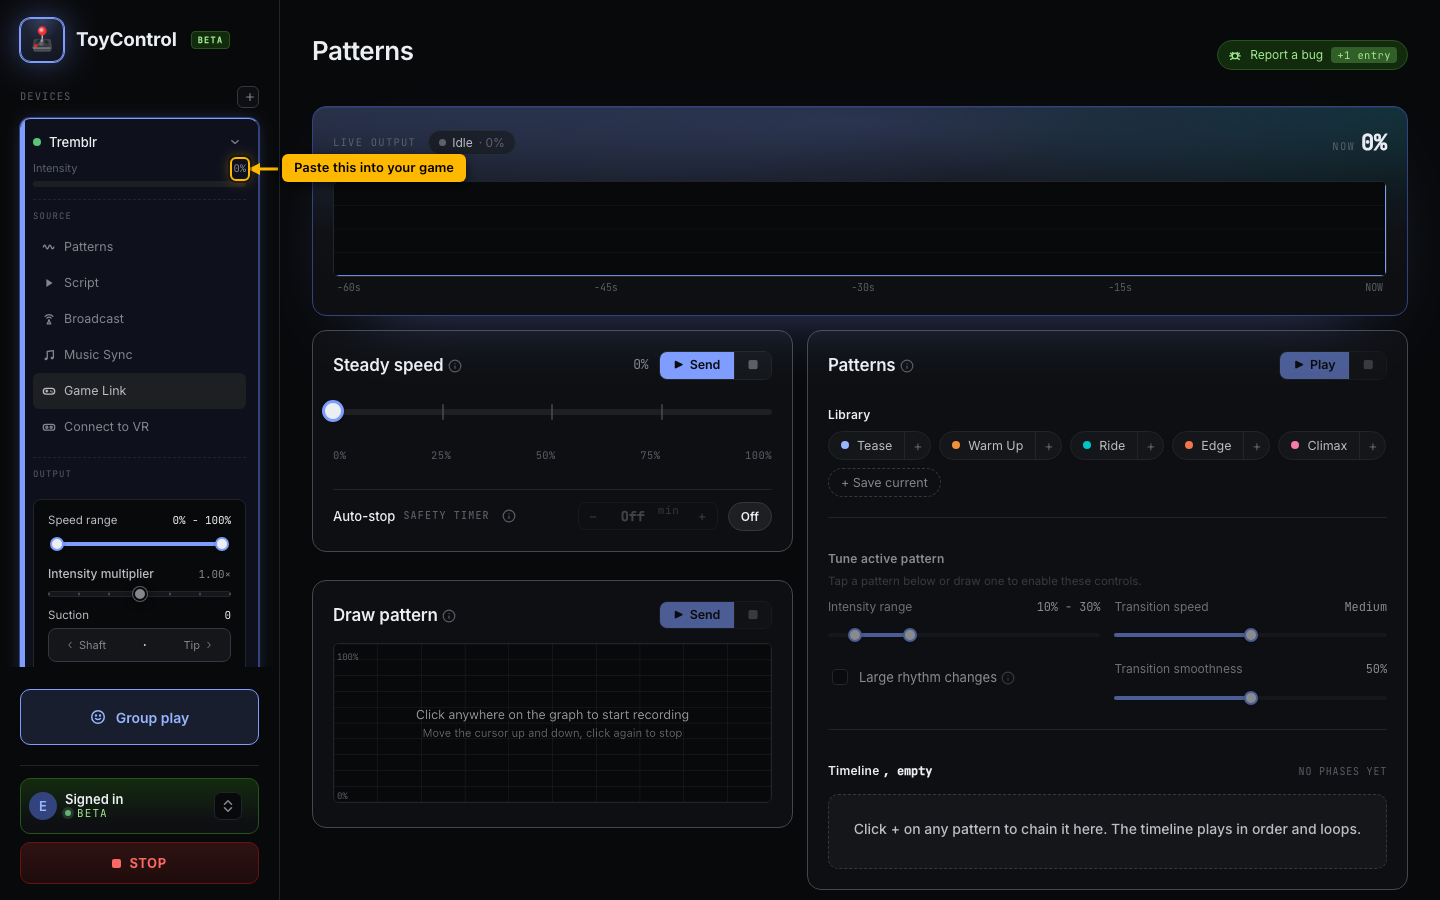The image size is (1440, 900).
Task: Open Group play
Action: 139,717
